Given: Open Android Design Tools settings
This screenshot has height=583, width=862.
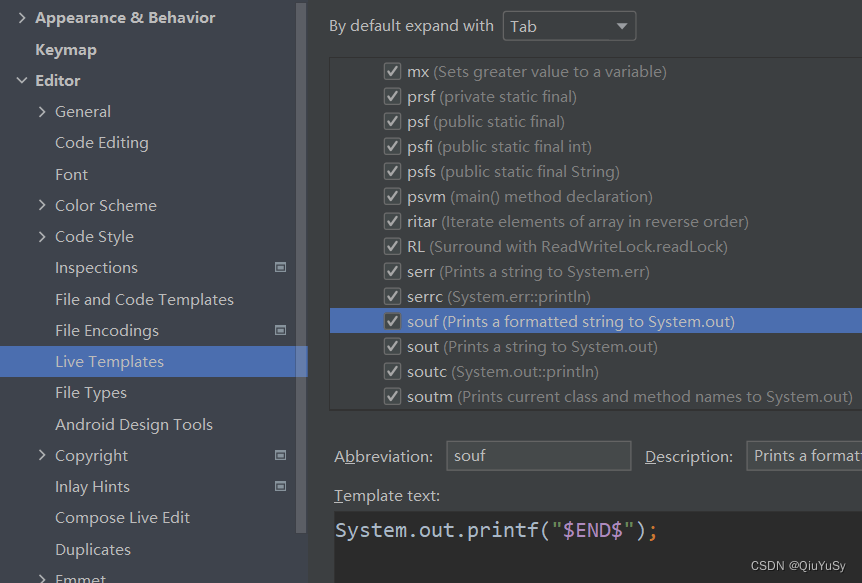Looking at the screenshot, I should pyautogui.click(x=134, y=424).
